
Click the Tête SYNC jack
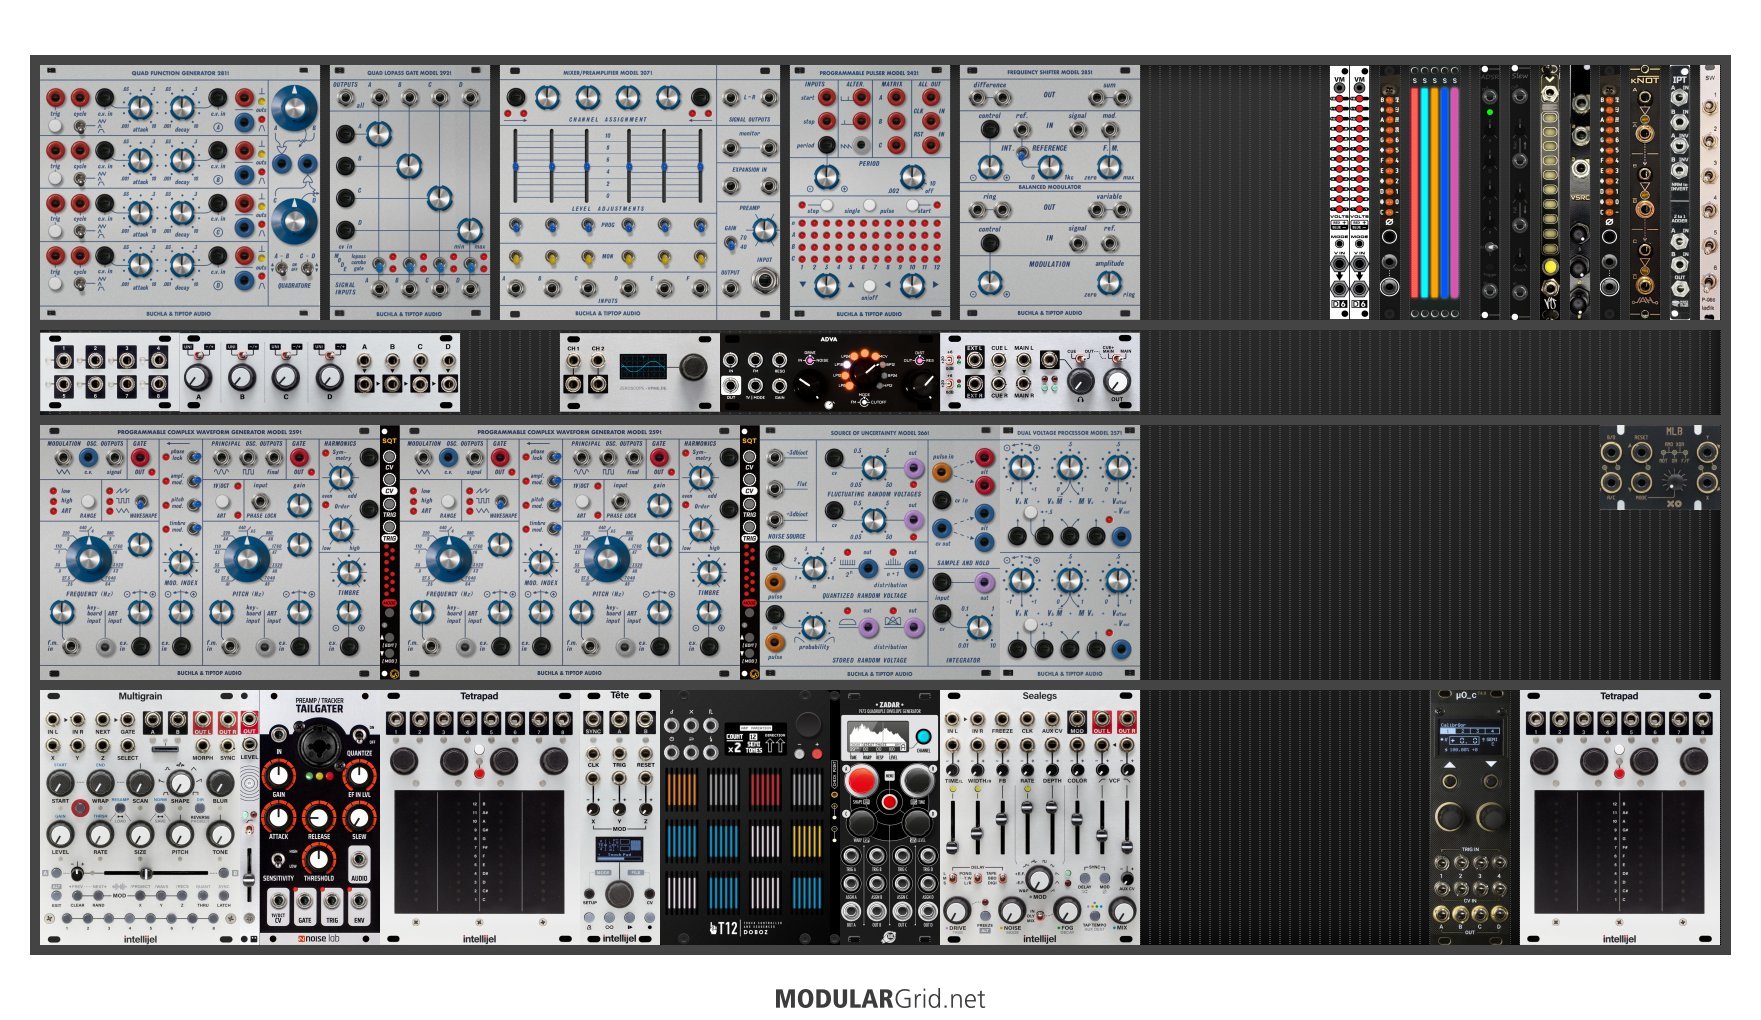click(x=593, y=720)
